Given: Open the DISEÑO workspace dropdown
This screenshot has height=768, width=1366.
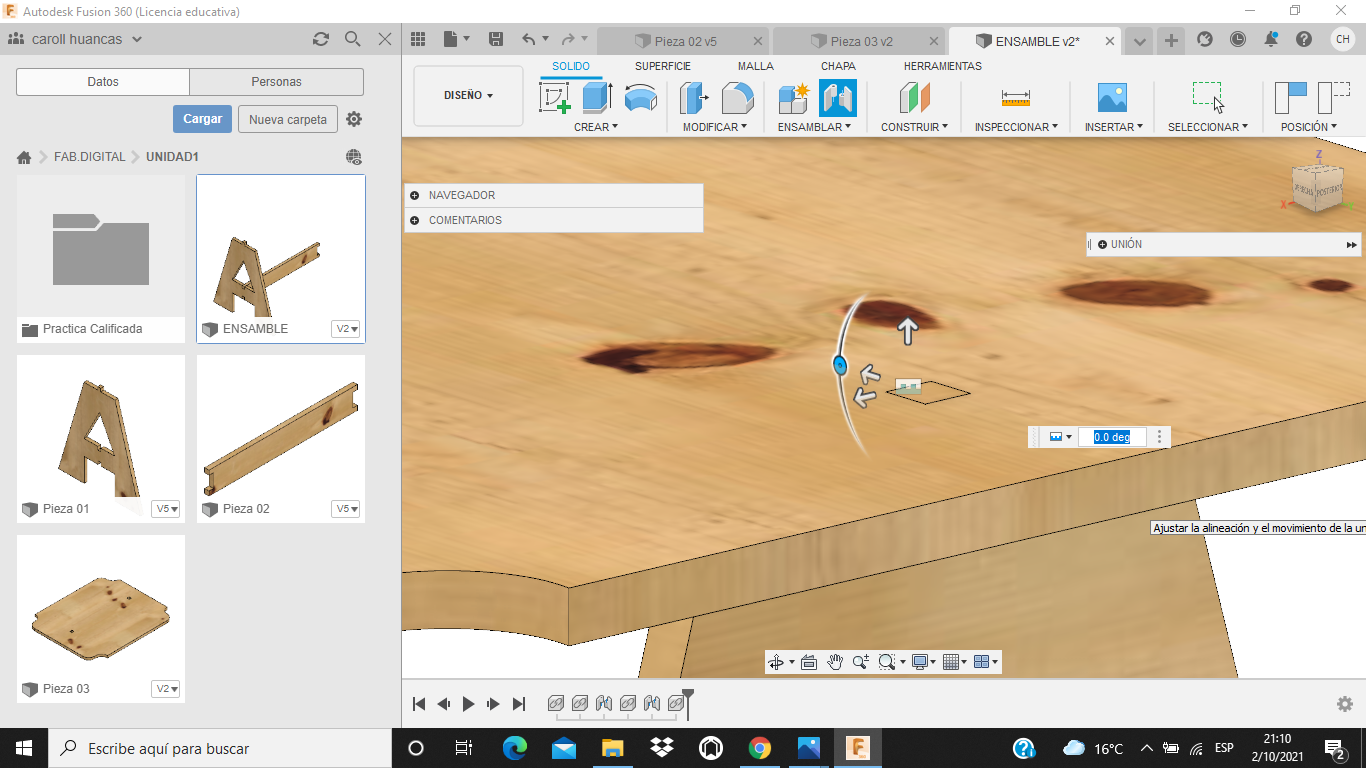Looking at the screenshot, I should point(468,96).
